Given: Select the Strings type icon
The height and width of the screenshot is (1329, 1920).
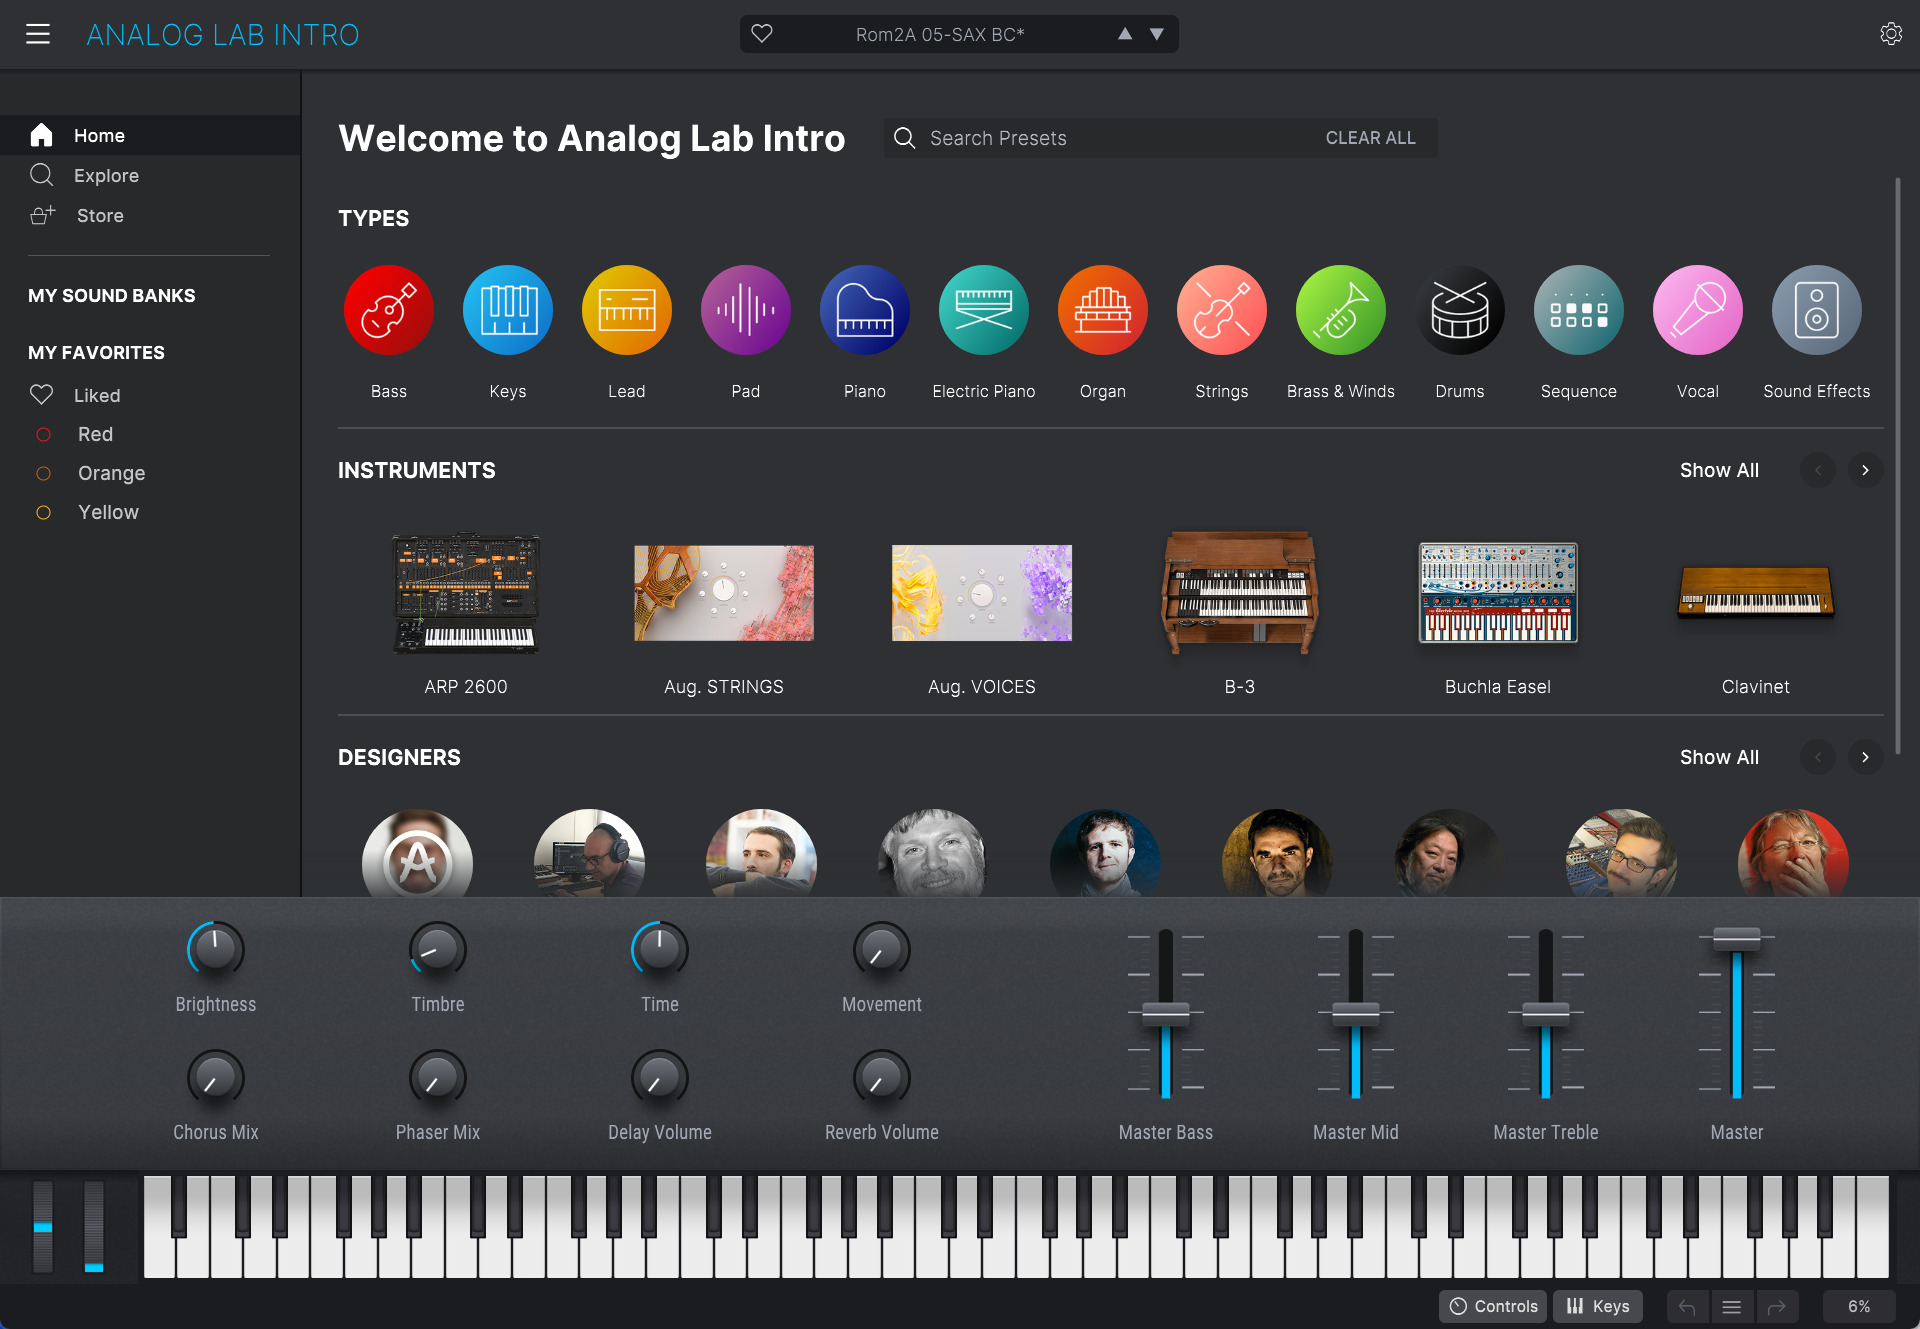Looking at the screenshot, I should click(x=1222, y=310).
